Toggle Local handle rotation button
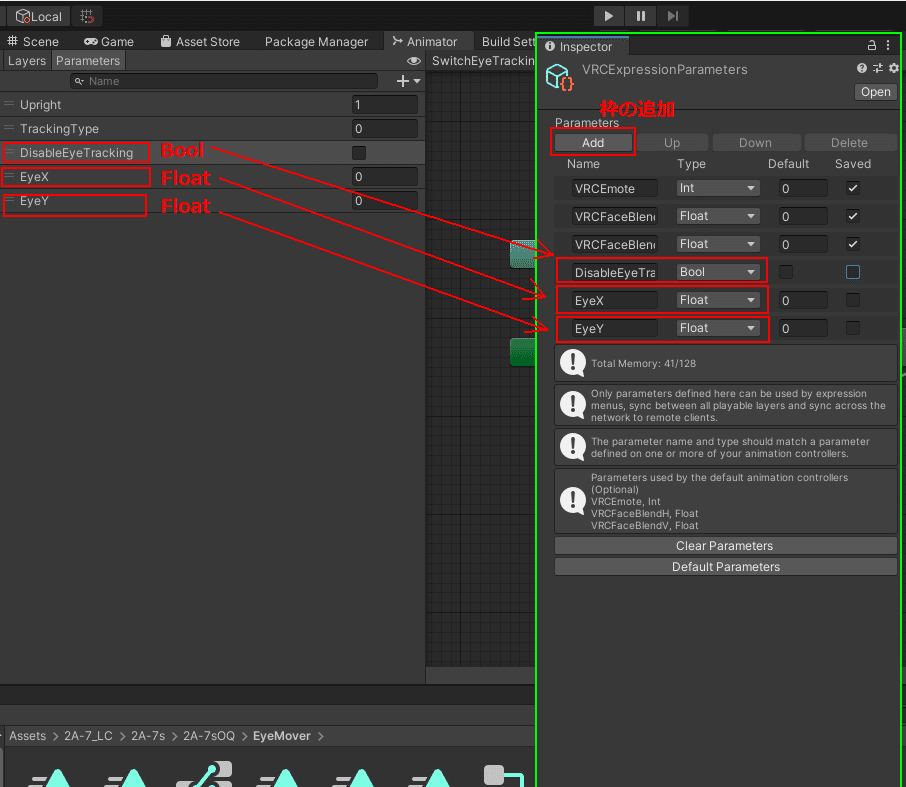Viewport: 906px width, 787px height. (x=38, y=16)
